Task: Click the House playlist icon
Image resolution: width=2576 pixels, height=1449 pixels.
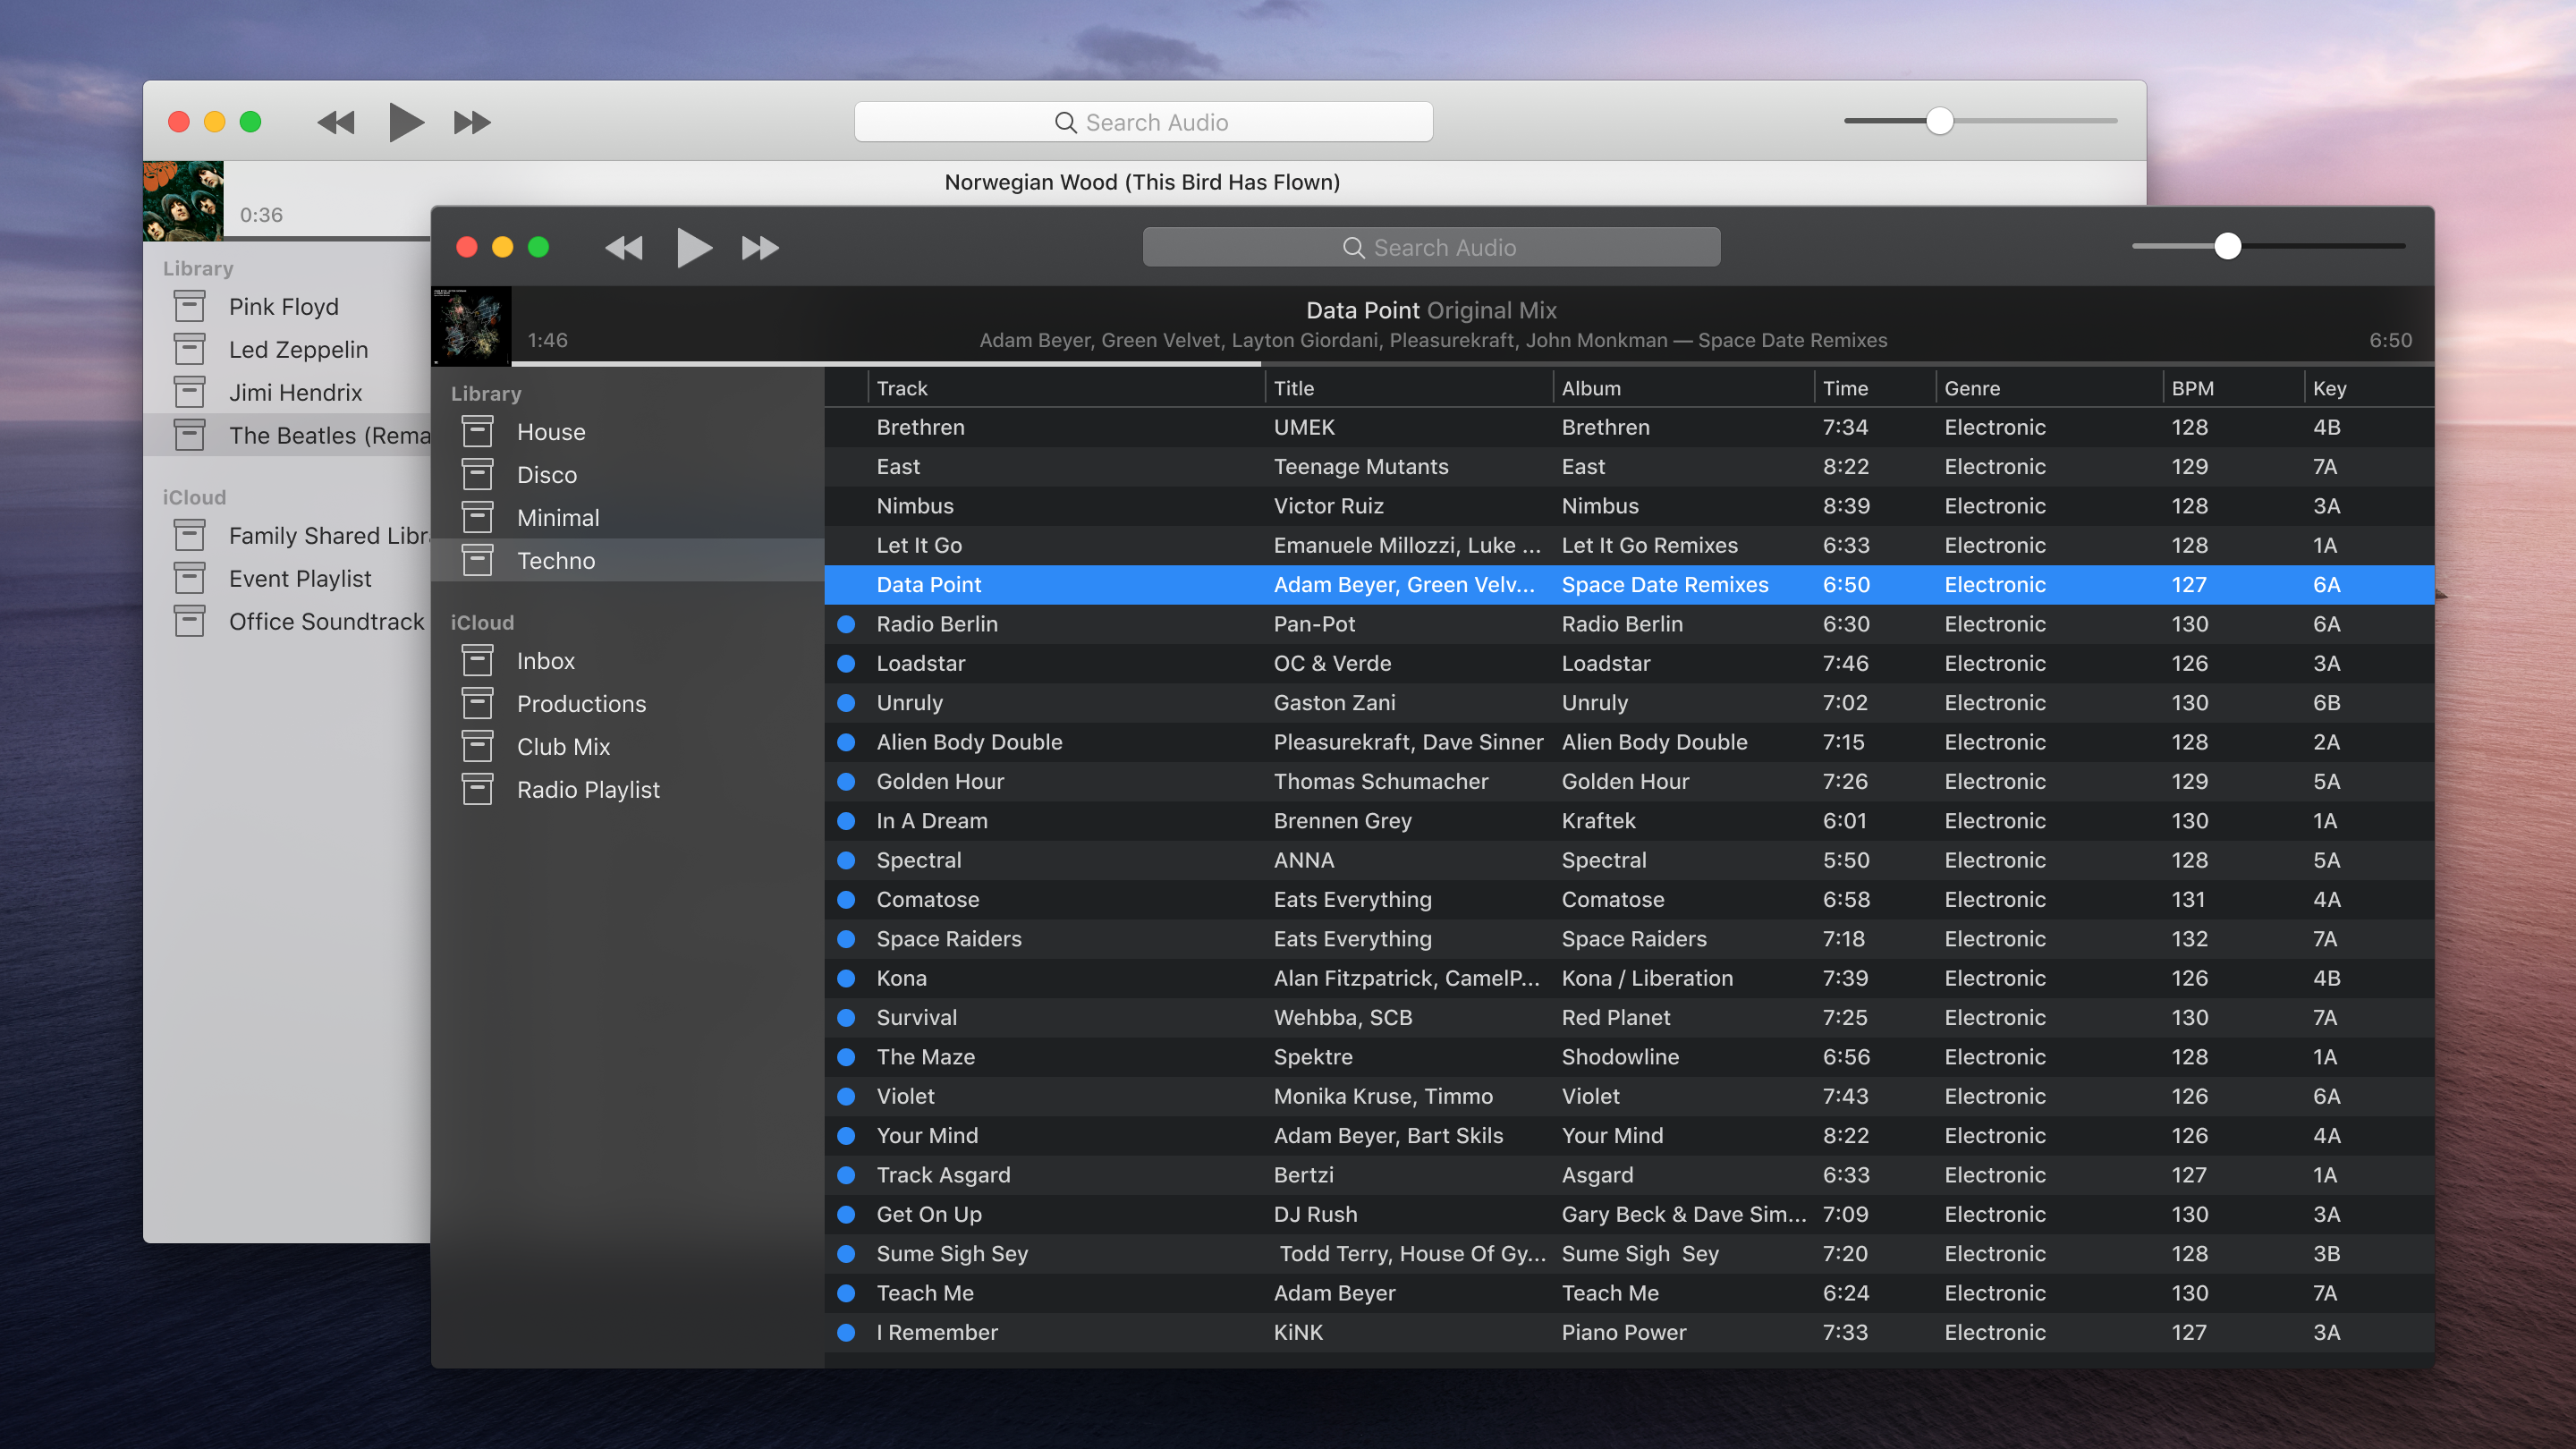Action: click(x=478, y=431)
